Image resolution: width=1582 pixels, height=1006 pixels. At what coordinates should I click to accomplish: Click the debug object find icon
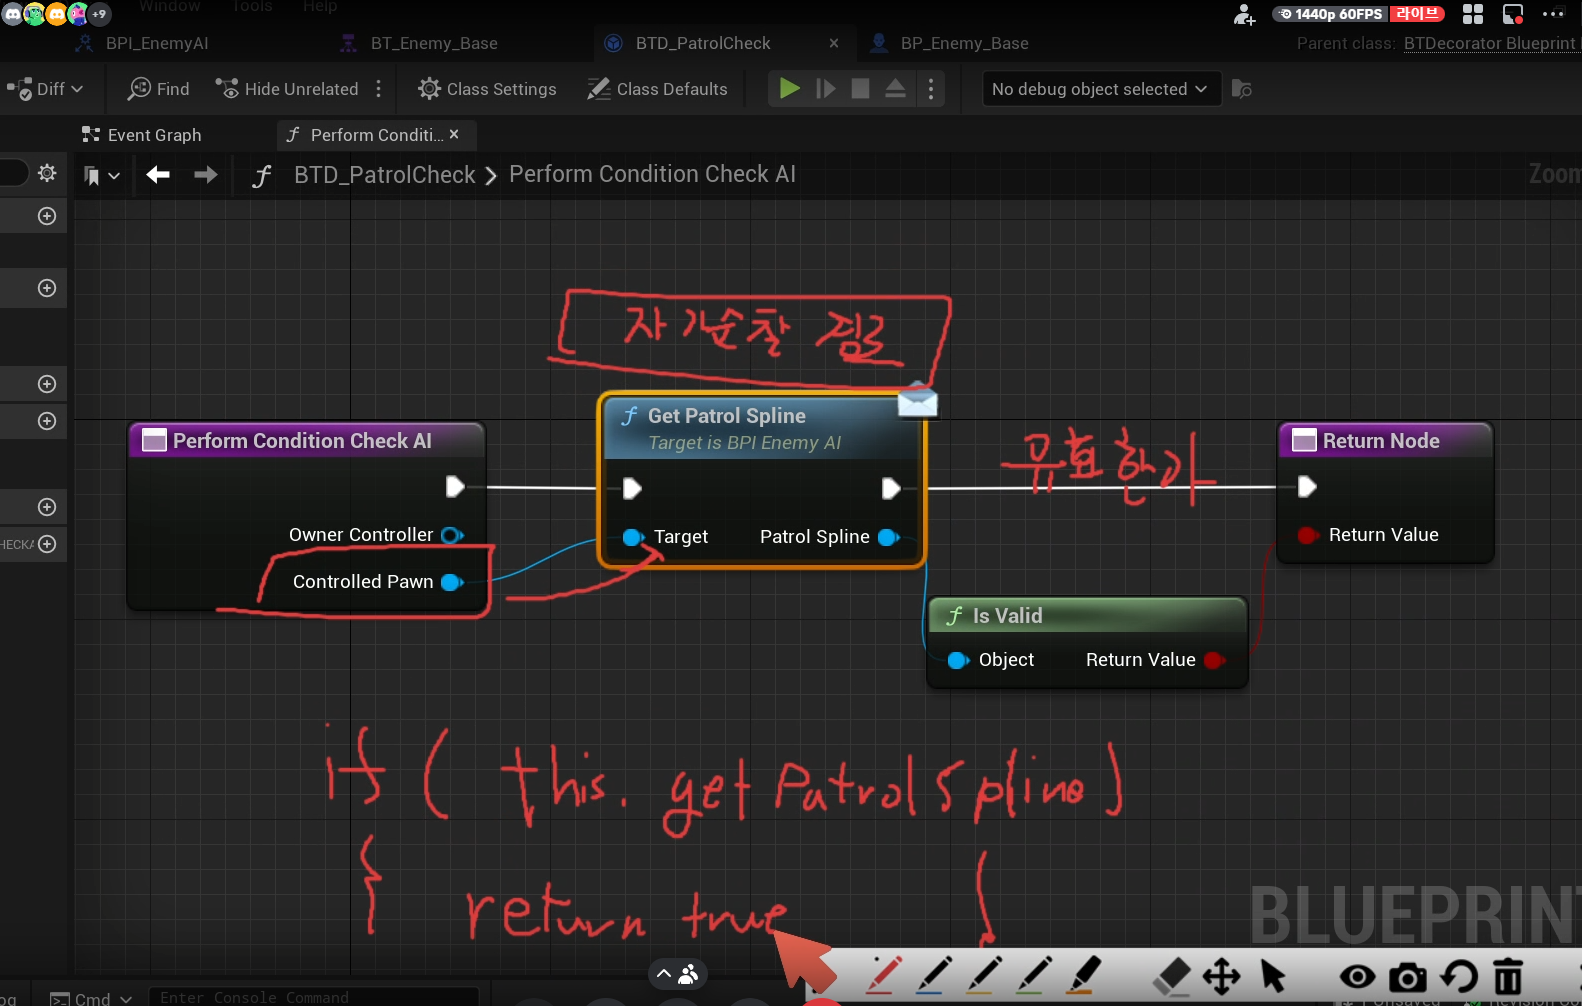tap(1242, 89)
